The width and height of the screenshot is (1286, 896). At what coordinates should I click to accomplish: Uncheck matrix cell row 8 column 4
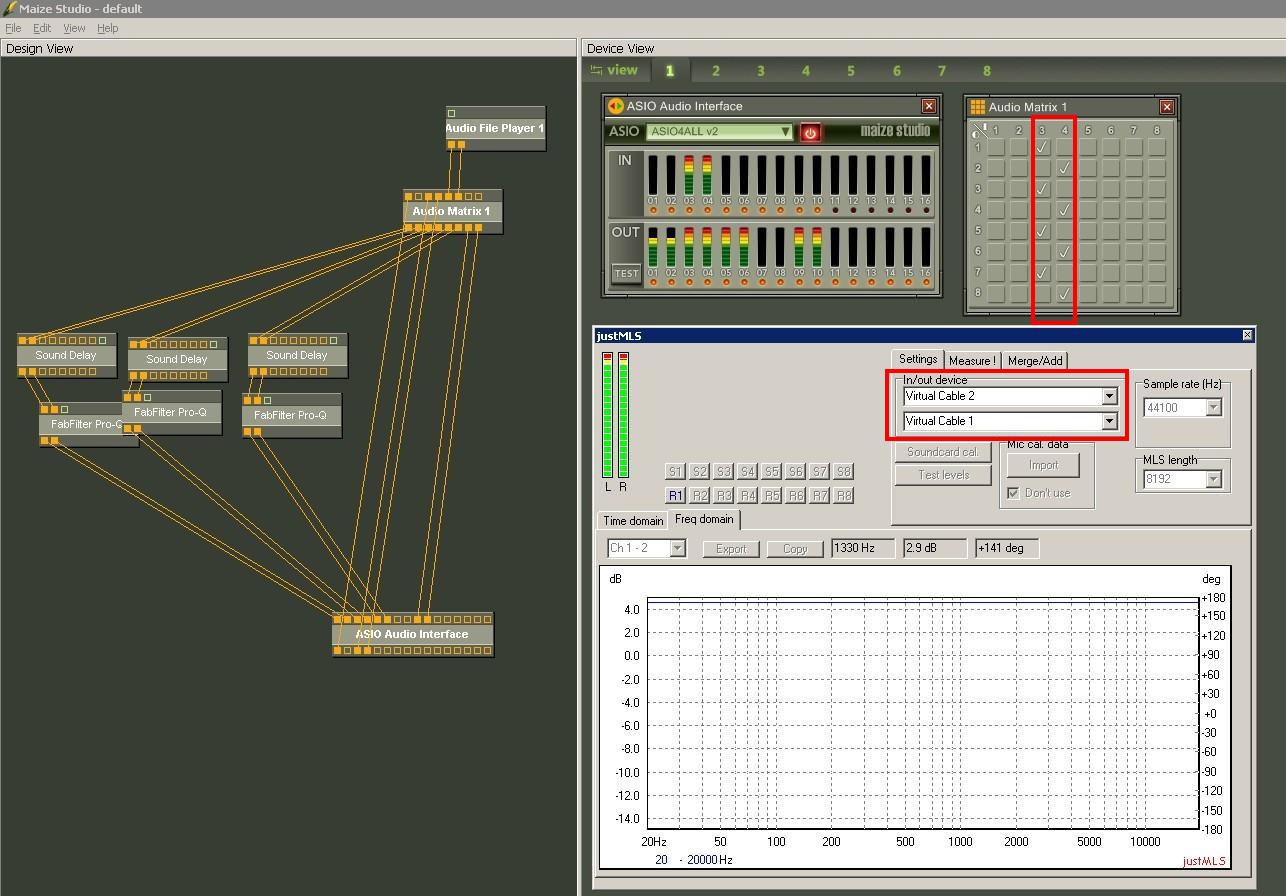click(1065, 294)
